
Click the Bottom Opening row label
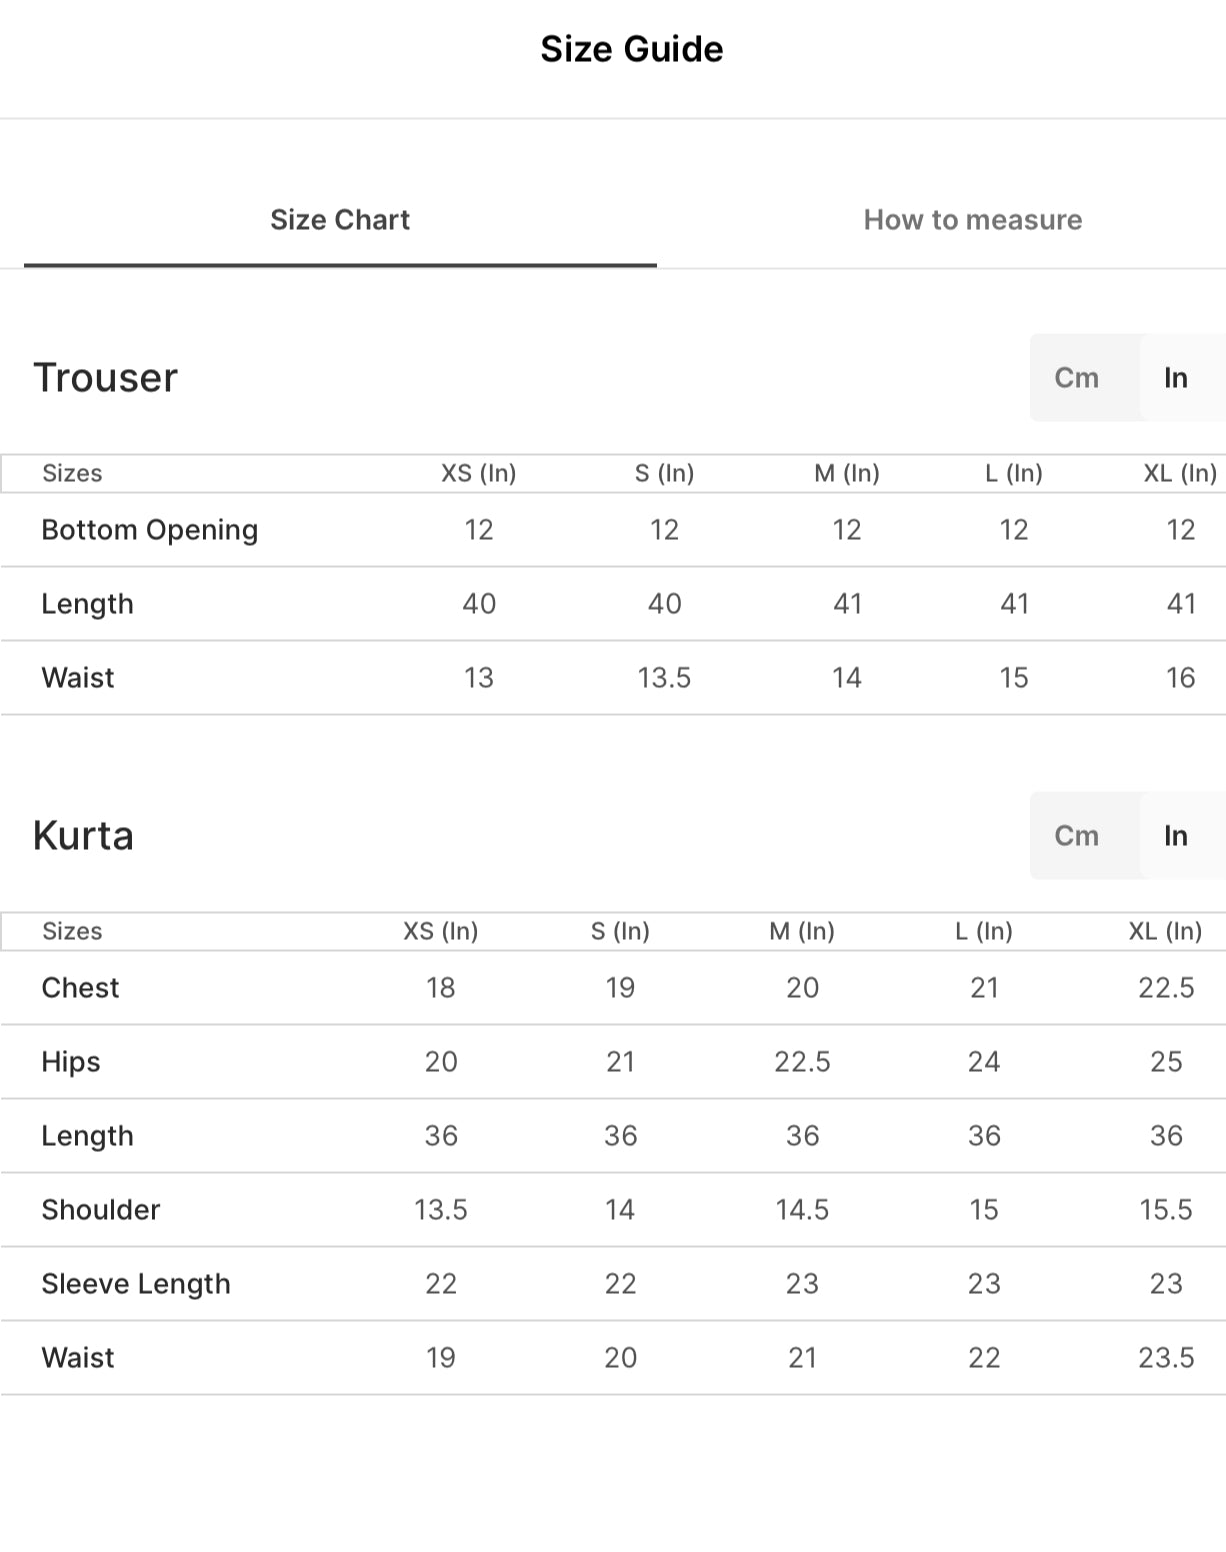pyautogui.click(x=150, y=530)
